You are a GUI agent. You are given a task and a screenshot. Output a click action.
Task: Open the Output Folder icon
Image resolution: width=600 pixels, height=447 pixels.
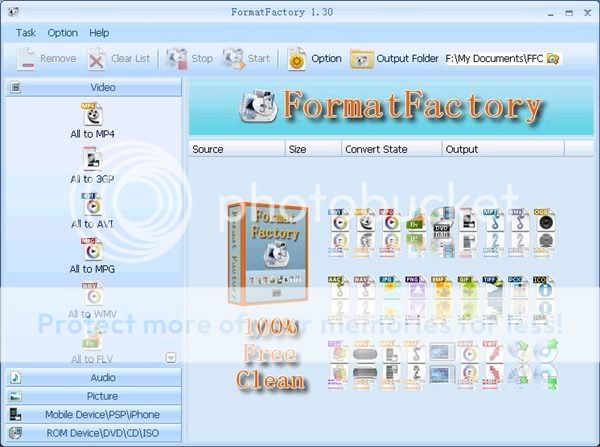pyautogui.click(x=362, y=59)
